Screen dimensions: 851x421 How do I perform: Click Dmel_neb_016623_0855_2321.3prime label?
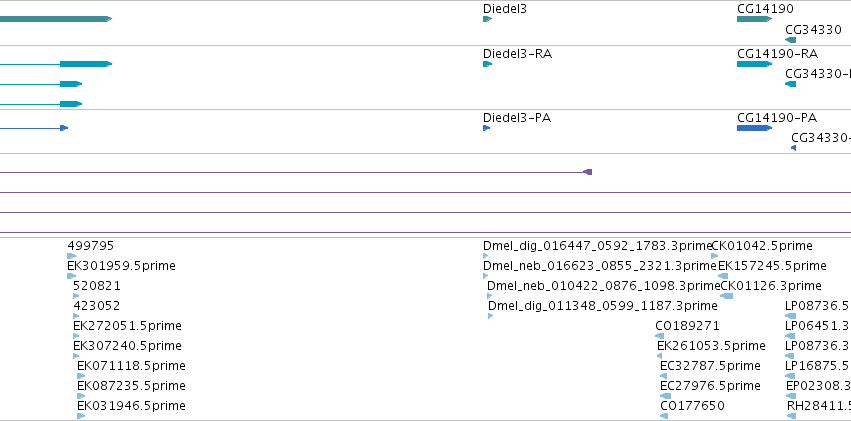tap(600, 266)
